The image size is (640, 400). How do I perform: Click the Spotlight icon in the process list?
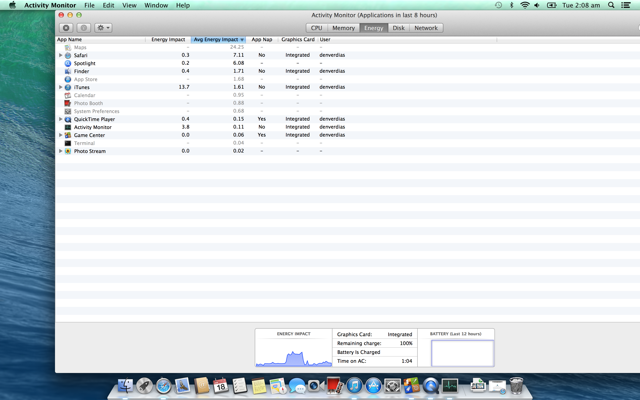[68, 63]
